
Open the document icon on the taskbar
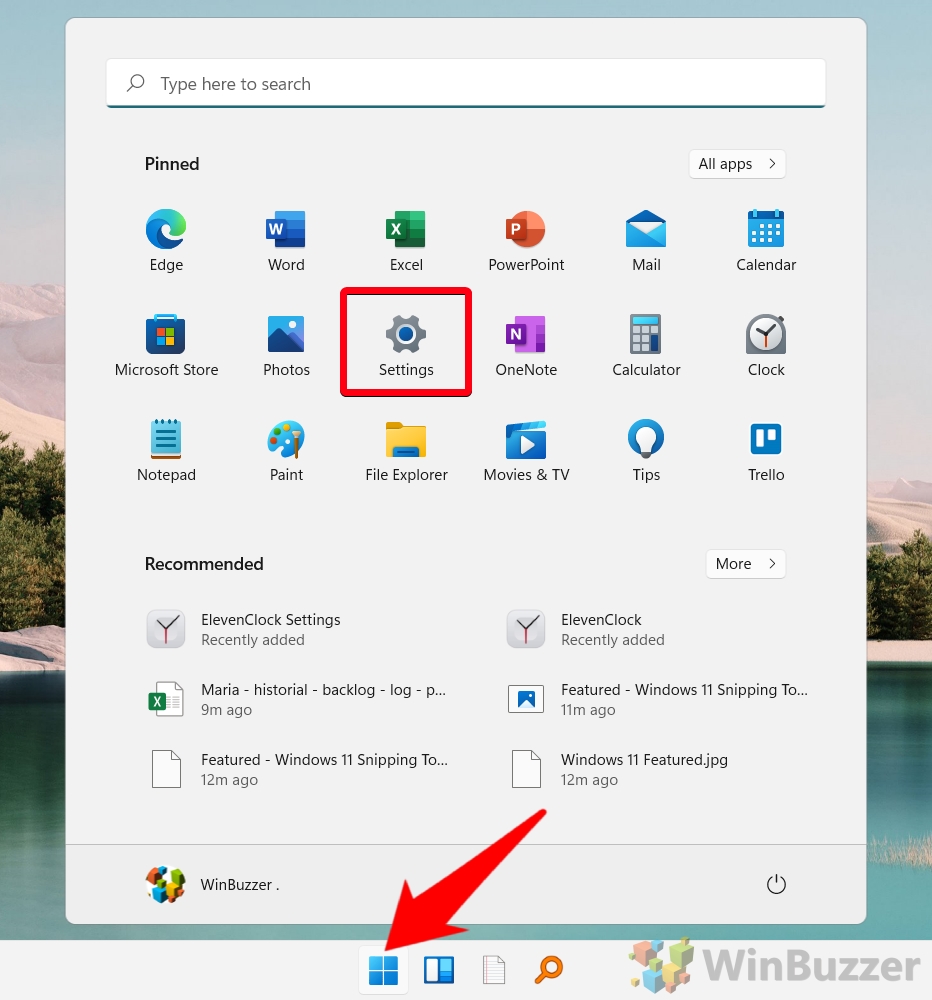pyautogui.click(x=493, y=970)
